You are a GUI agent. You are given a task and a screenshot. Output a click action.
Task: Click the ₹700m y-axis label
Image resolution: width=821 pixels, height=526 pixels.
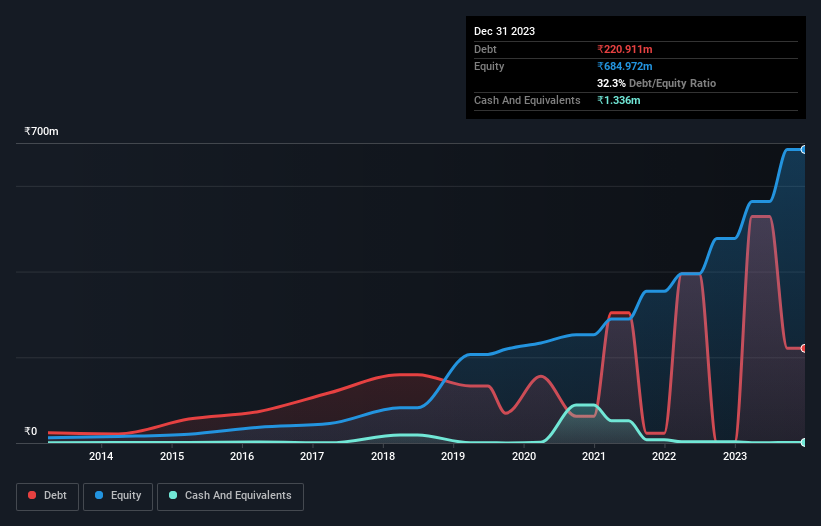point(41,131)
